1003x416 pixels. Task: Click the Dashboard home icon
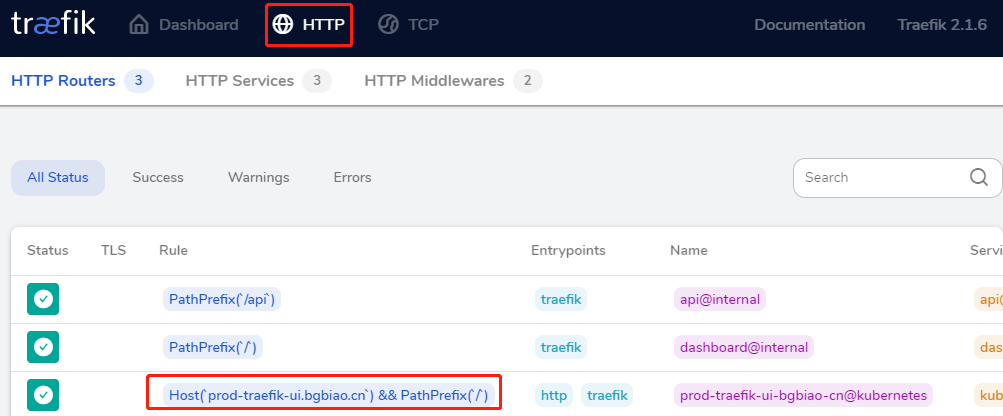click(x=139, y=25)
